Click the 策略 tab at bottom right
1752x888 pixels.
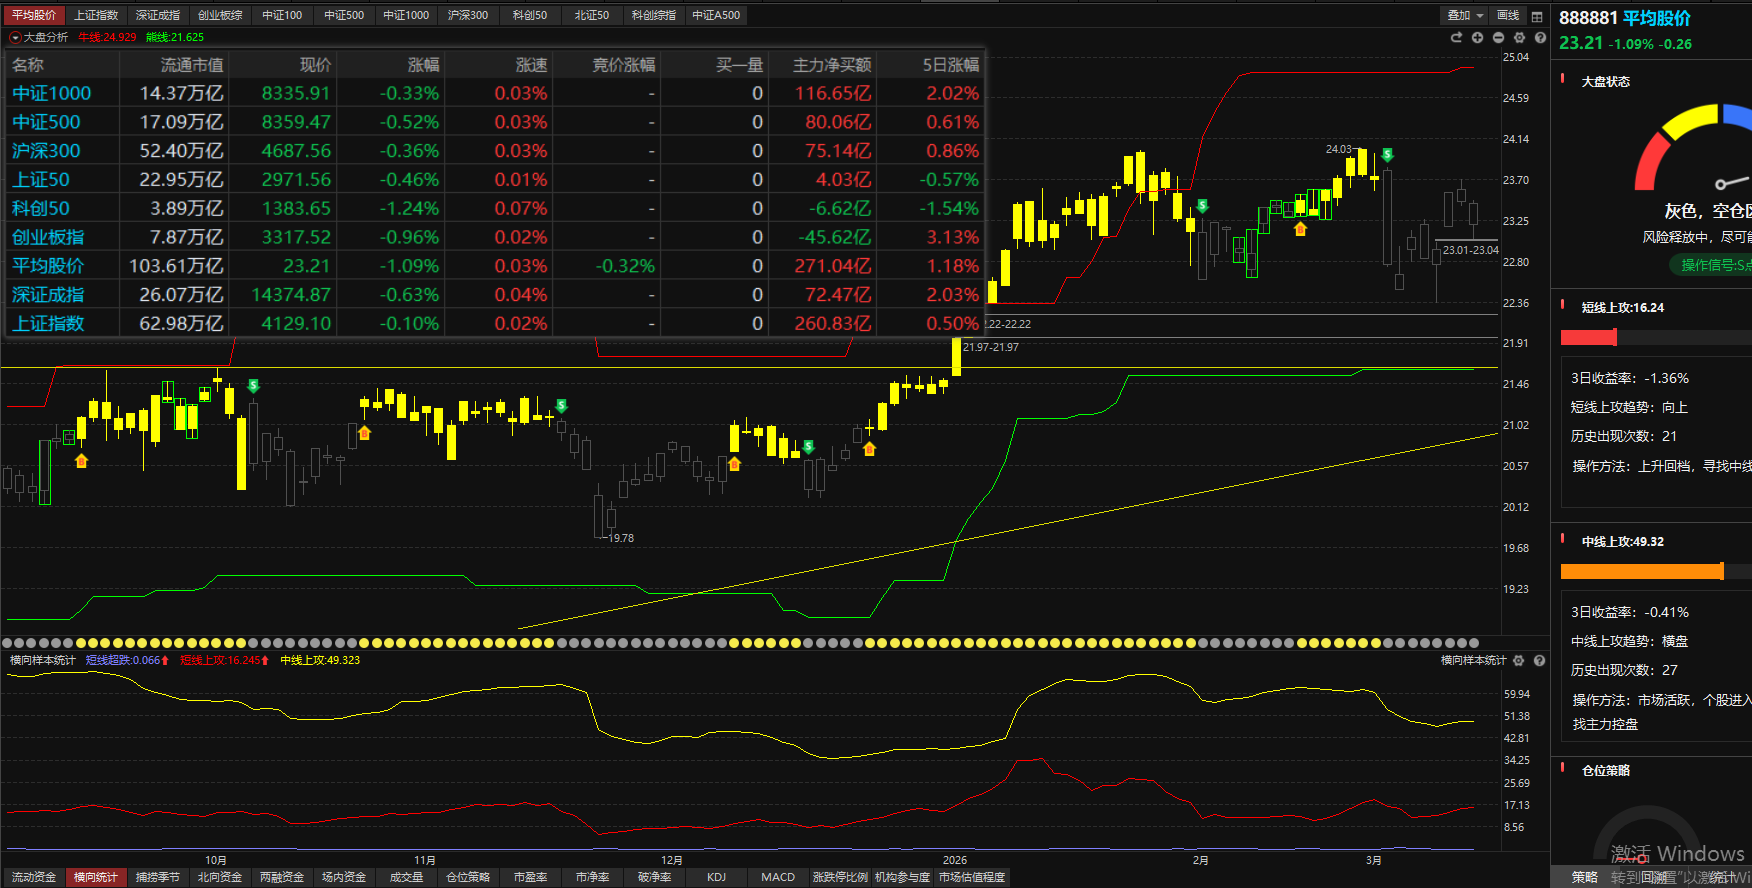pyautogui.click(x=1584, y=877)
